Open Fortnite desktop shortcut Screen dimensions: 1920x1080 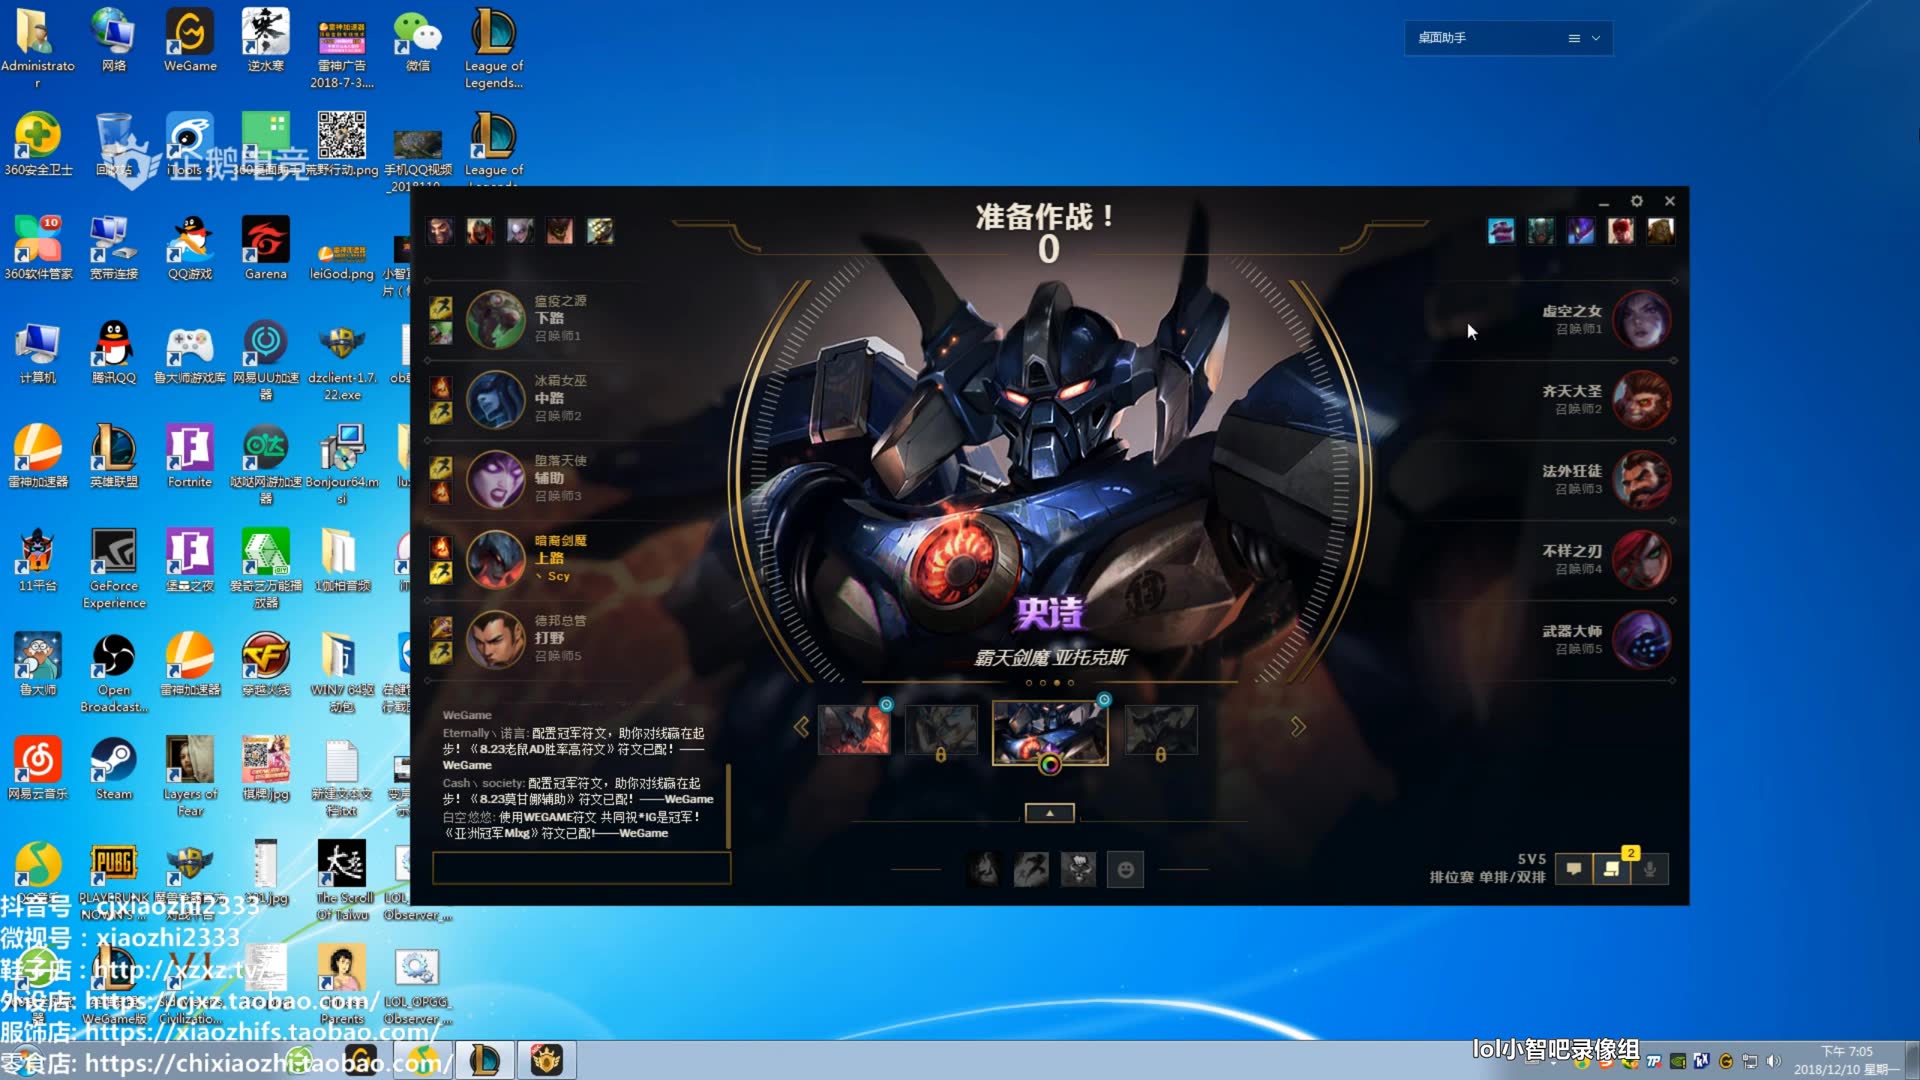pyautogui.click(x=190, y=456)
